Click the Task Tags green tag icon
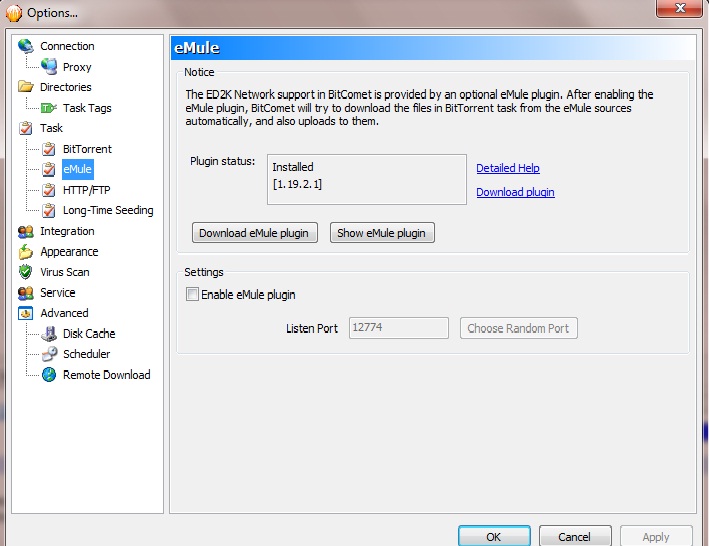 coord(49,108)
